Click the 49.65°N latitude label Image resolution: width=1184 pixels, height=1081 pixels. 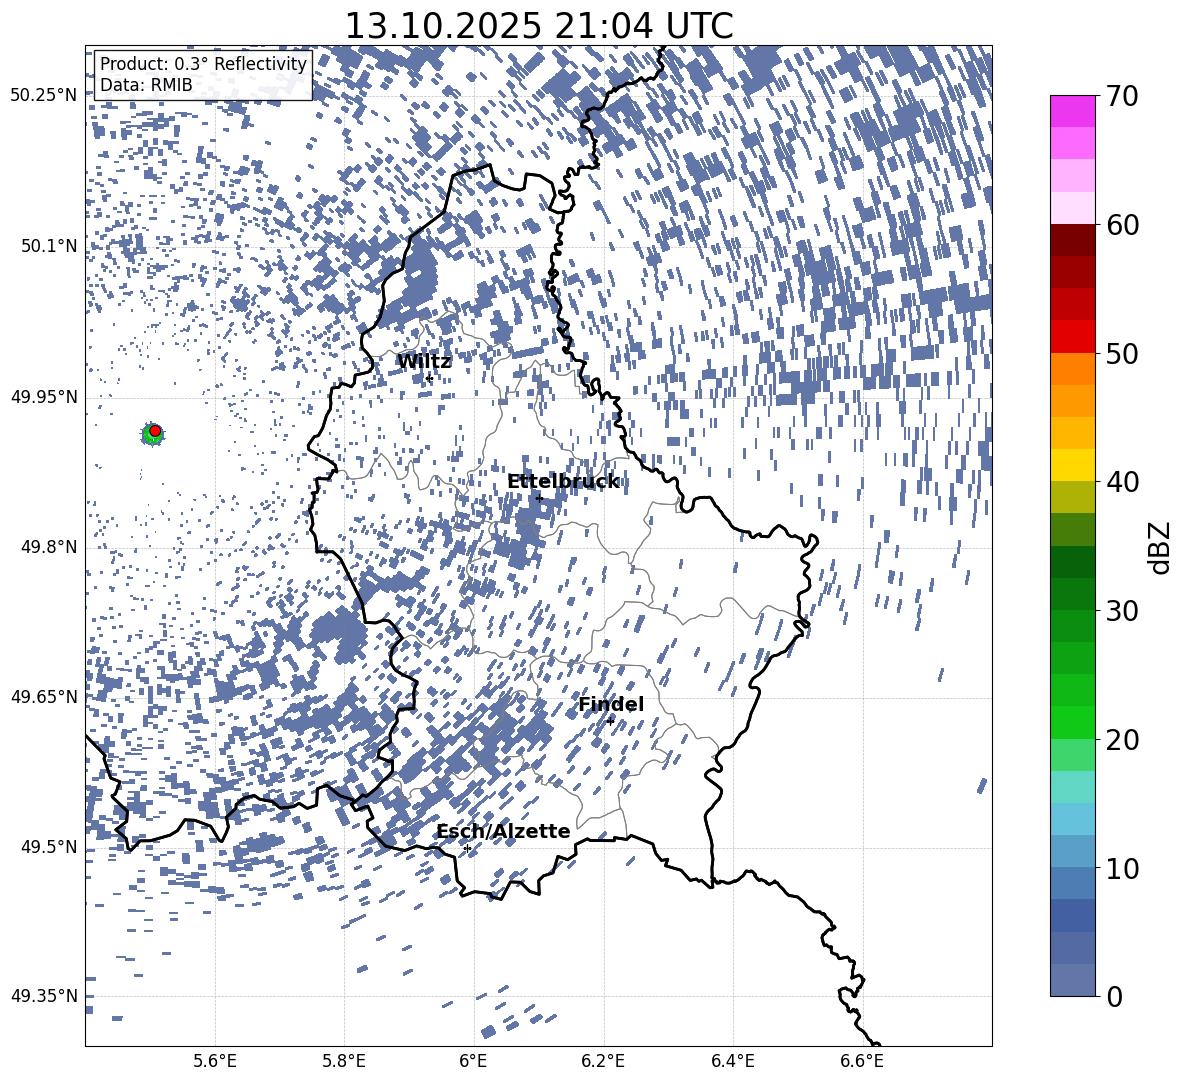[44, 697]
